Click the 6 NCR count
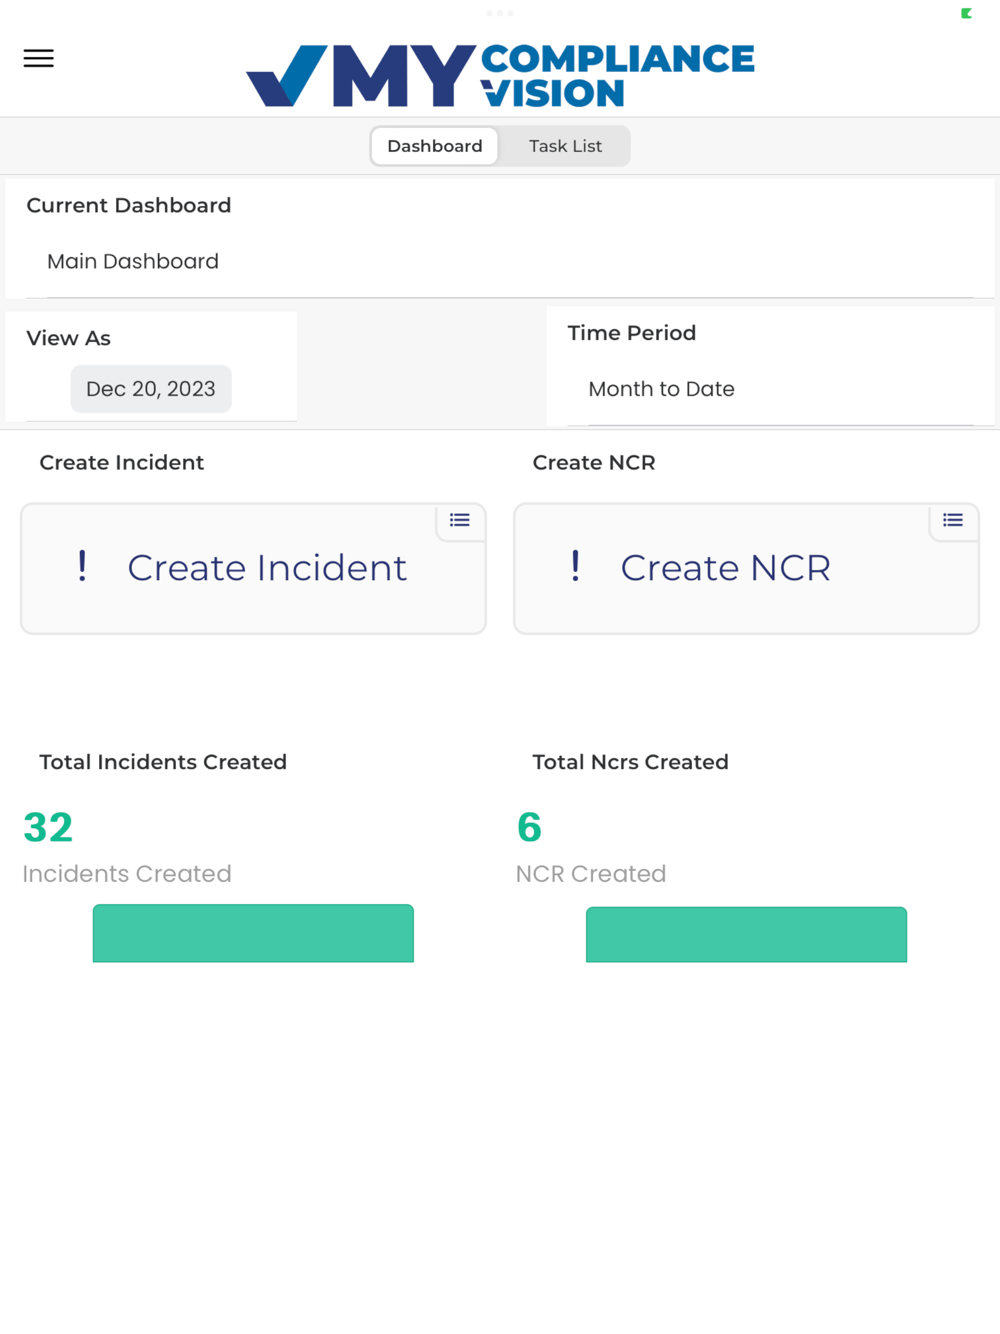Screen dimensions: 1000x1334 (529, 827)
